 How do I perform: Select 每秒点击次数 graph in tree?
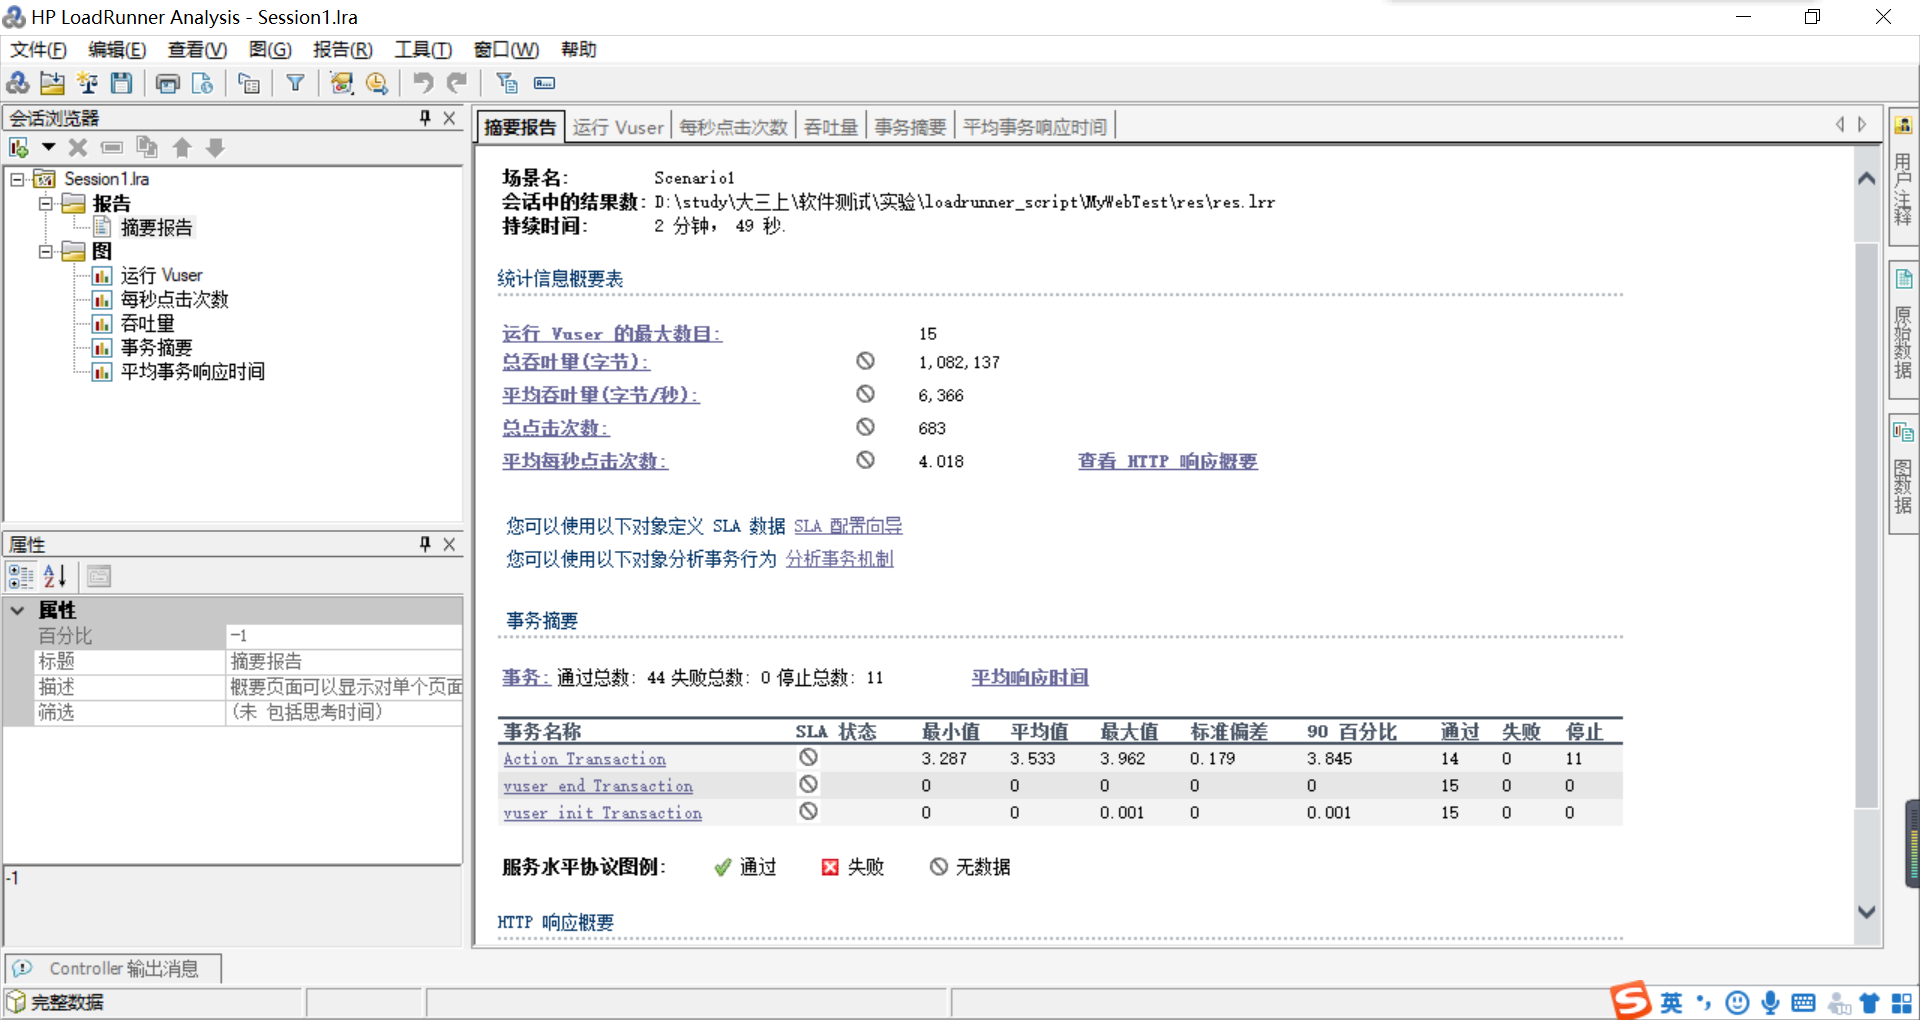click(174, 299)
